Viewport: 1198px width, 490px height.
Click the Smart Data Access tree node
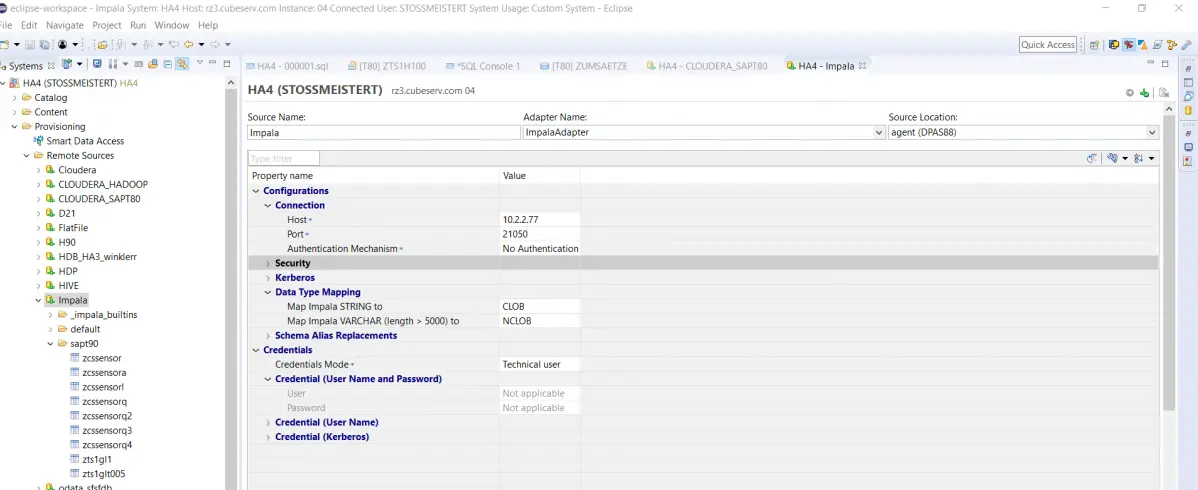tap(85, 141)
